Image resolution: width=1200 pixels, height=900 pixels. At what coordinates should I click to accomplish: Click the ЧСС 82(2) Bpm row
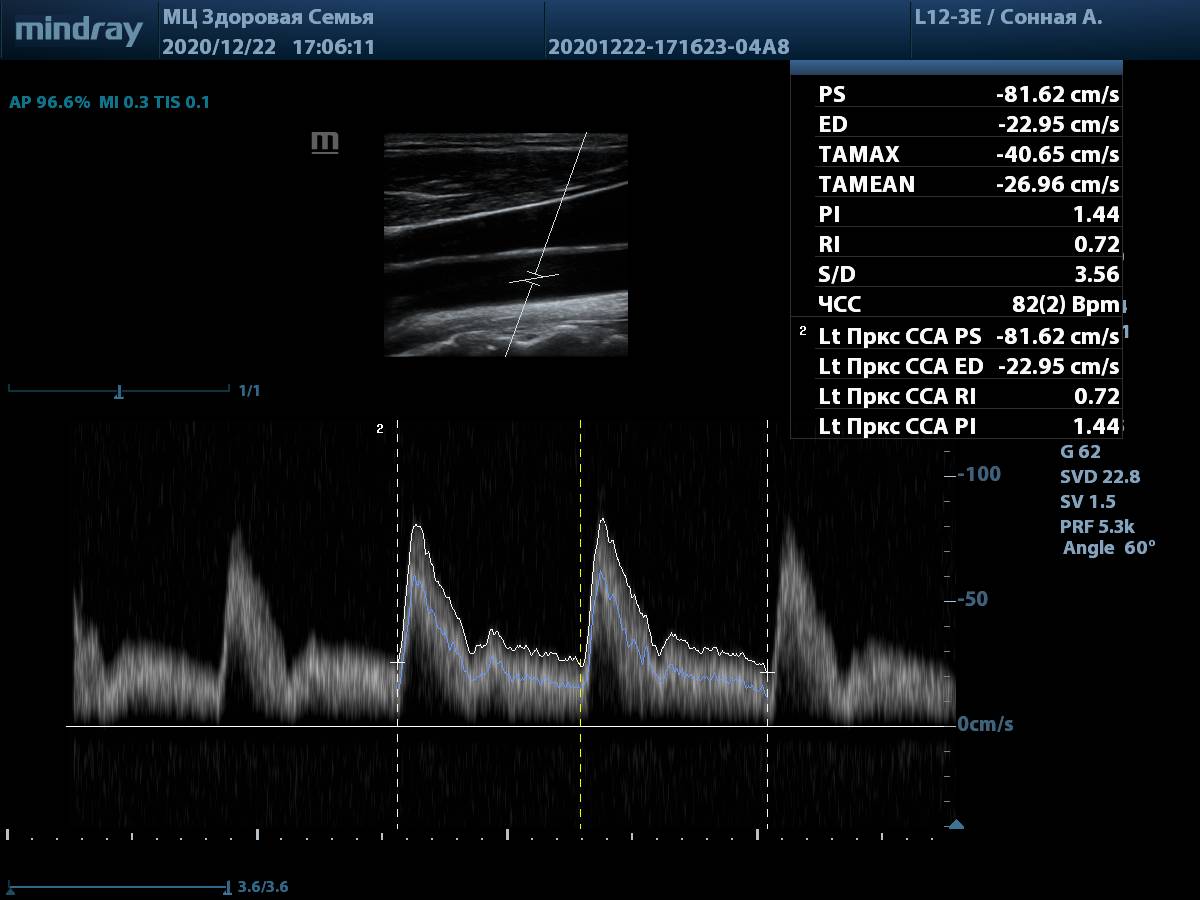tap(967, 305)
